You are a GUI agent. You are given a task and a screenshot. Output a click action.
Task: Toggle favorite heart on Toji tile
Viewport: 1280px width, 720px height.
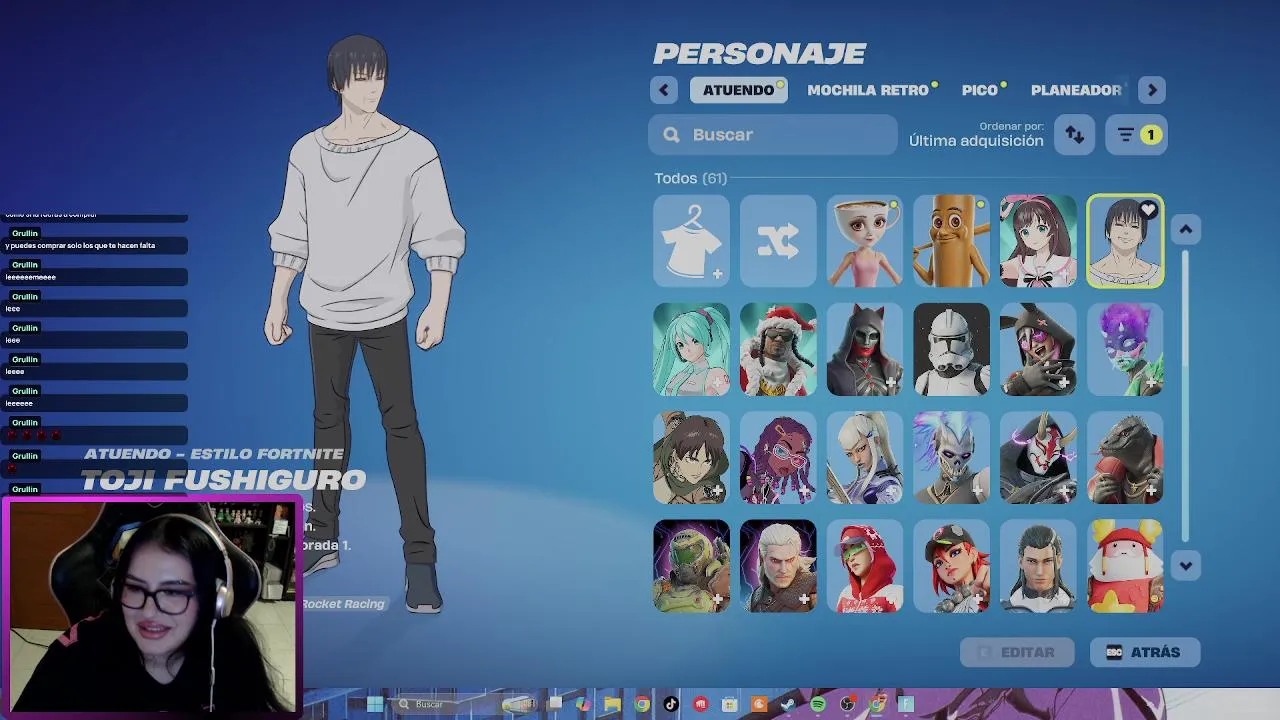(x=1148, y=210)
